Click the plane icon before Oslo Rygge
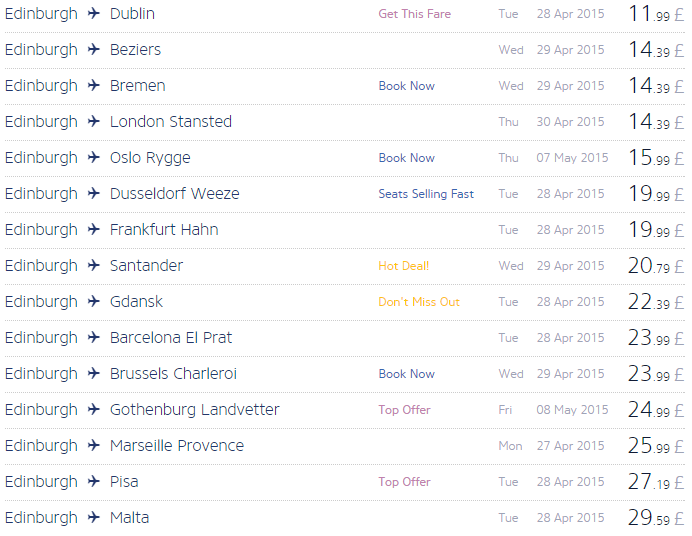The image size is (692, 536). (x=94, y=157)
